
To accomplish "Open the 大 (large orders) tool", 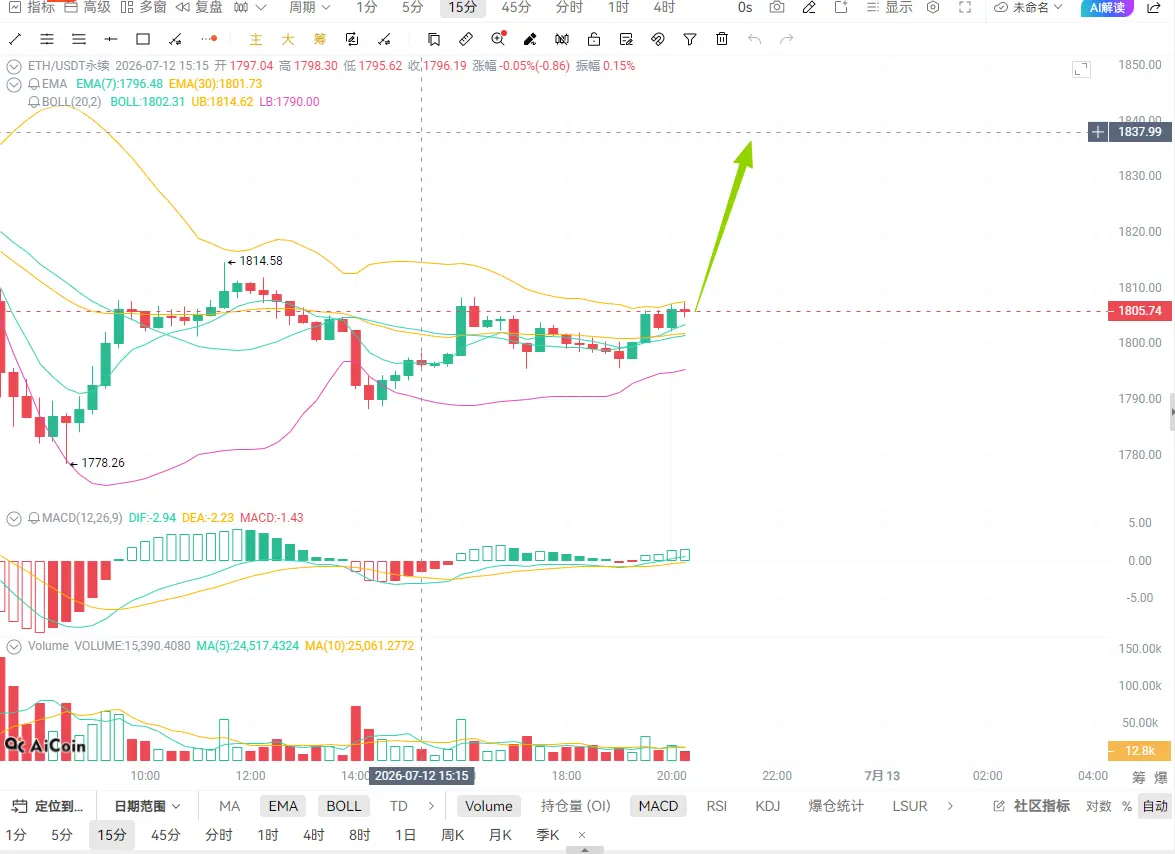I will (x=288, y=39).
